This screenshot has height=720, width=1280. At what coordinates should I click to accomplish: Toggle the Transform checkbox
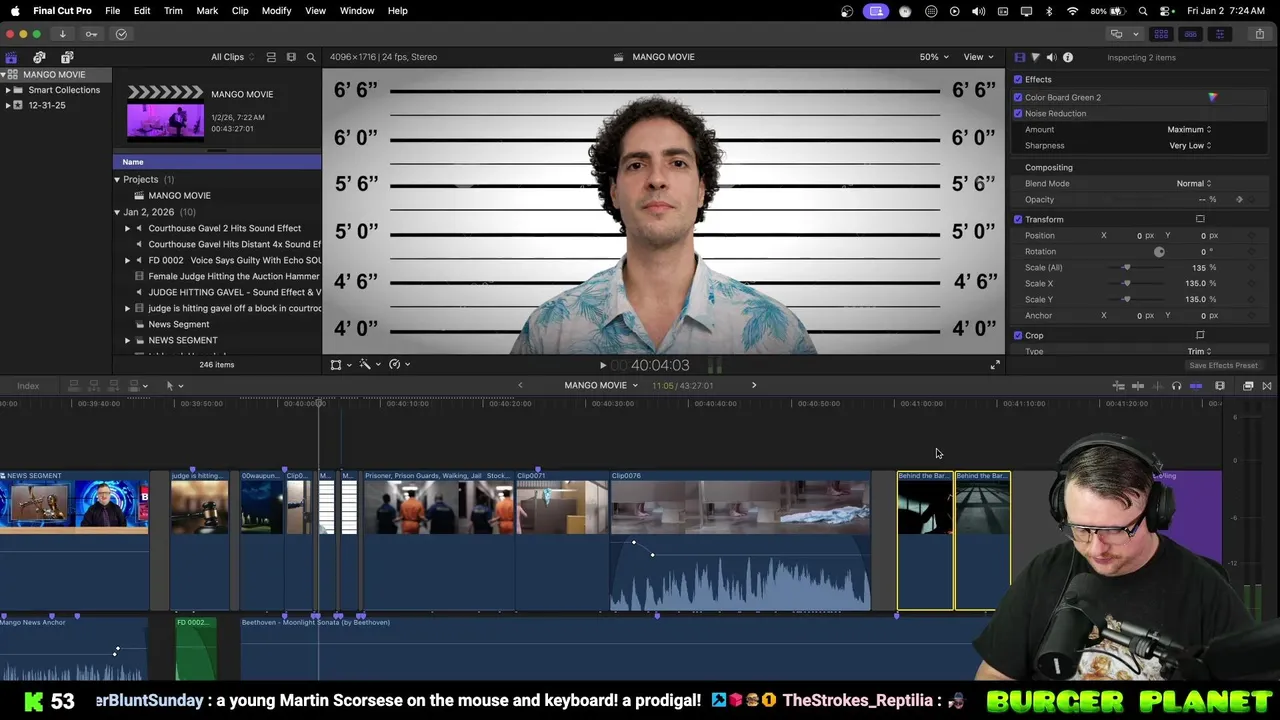click(x=1018, y=219)
